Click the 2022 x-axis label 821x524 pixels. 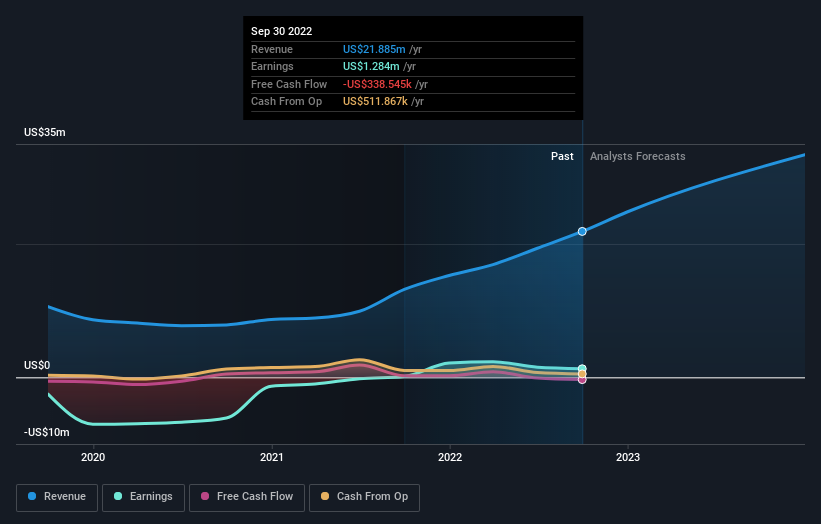click(x=450, y=458)
